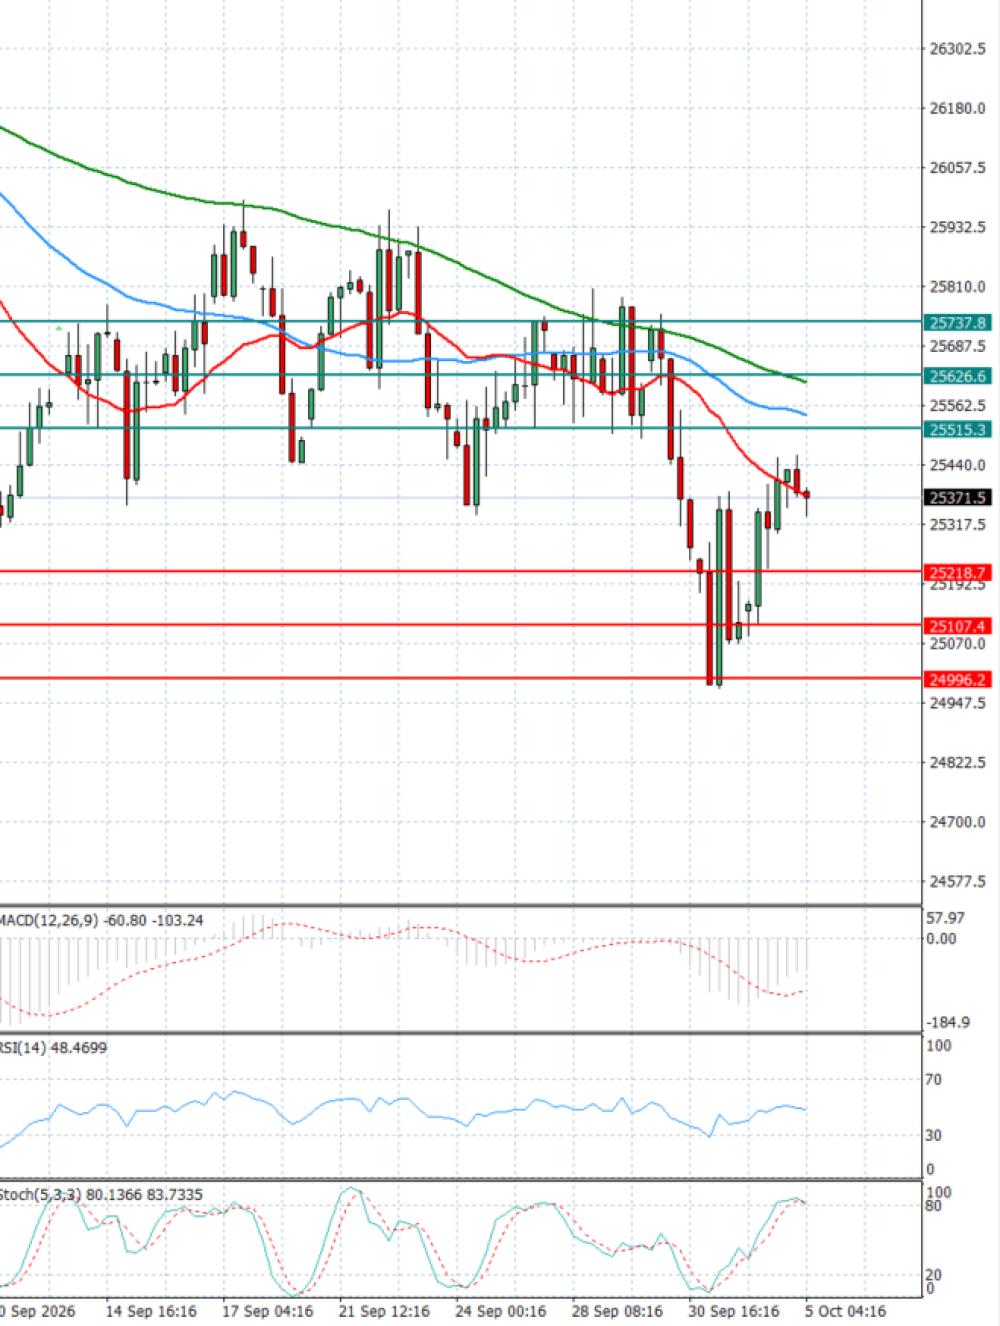The height and width of the screenshot is (1326, 1000).
Task: Click the 25107.4 support price label
Action: (x=957, y=626)
